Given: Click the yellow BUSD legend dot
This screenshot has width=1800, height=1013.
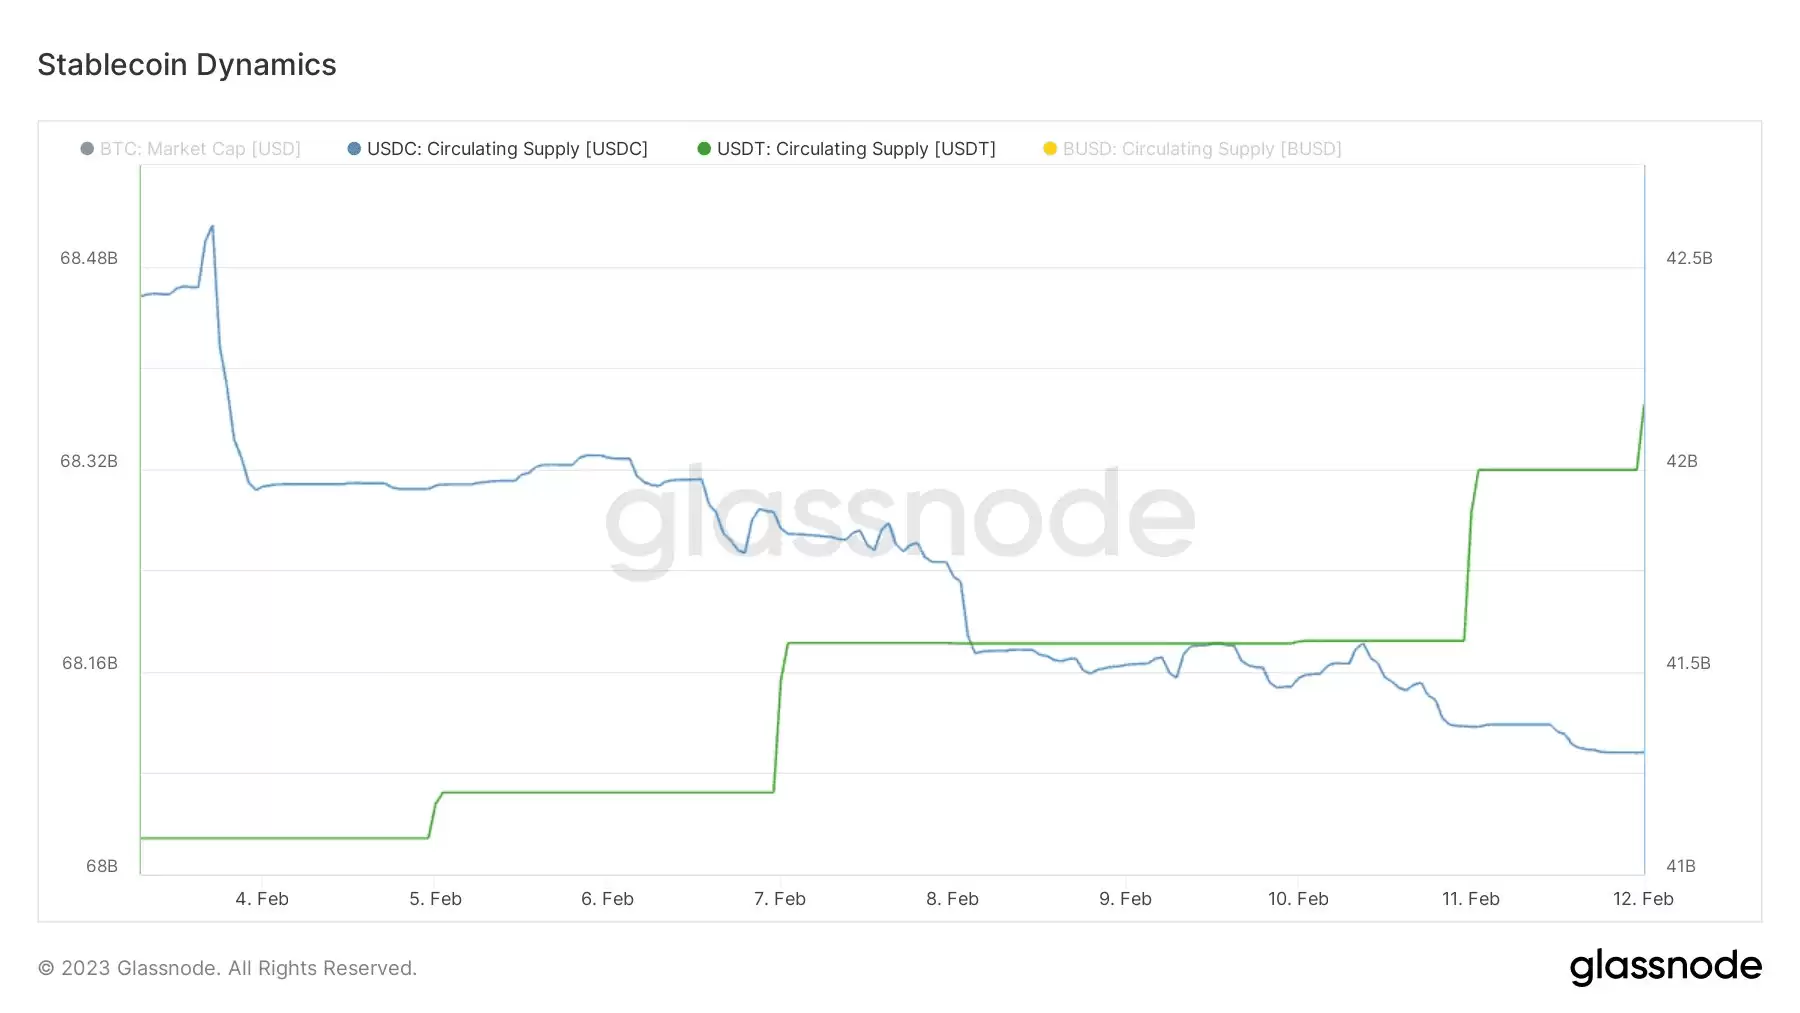Looking at the screenshot, I should point(1050,149).
